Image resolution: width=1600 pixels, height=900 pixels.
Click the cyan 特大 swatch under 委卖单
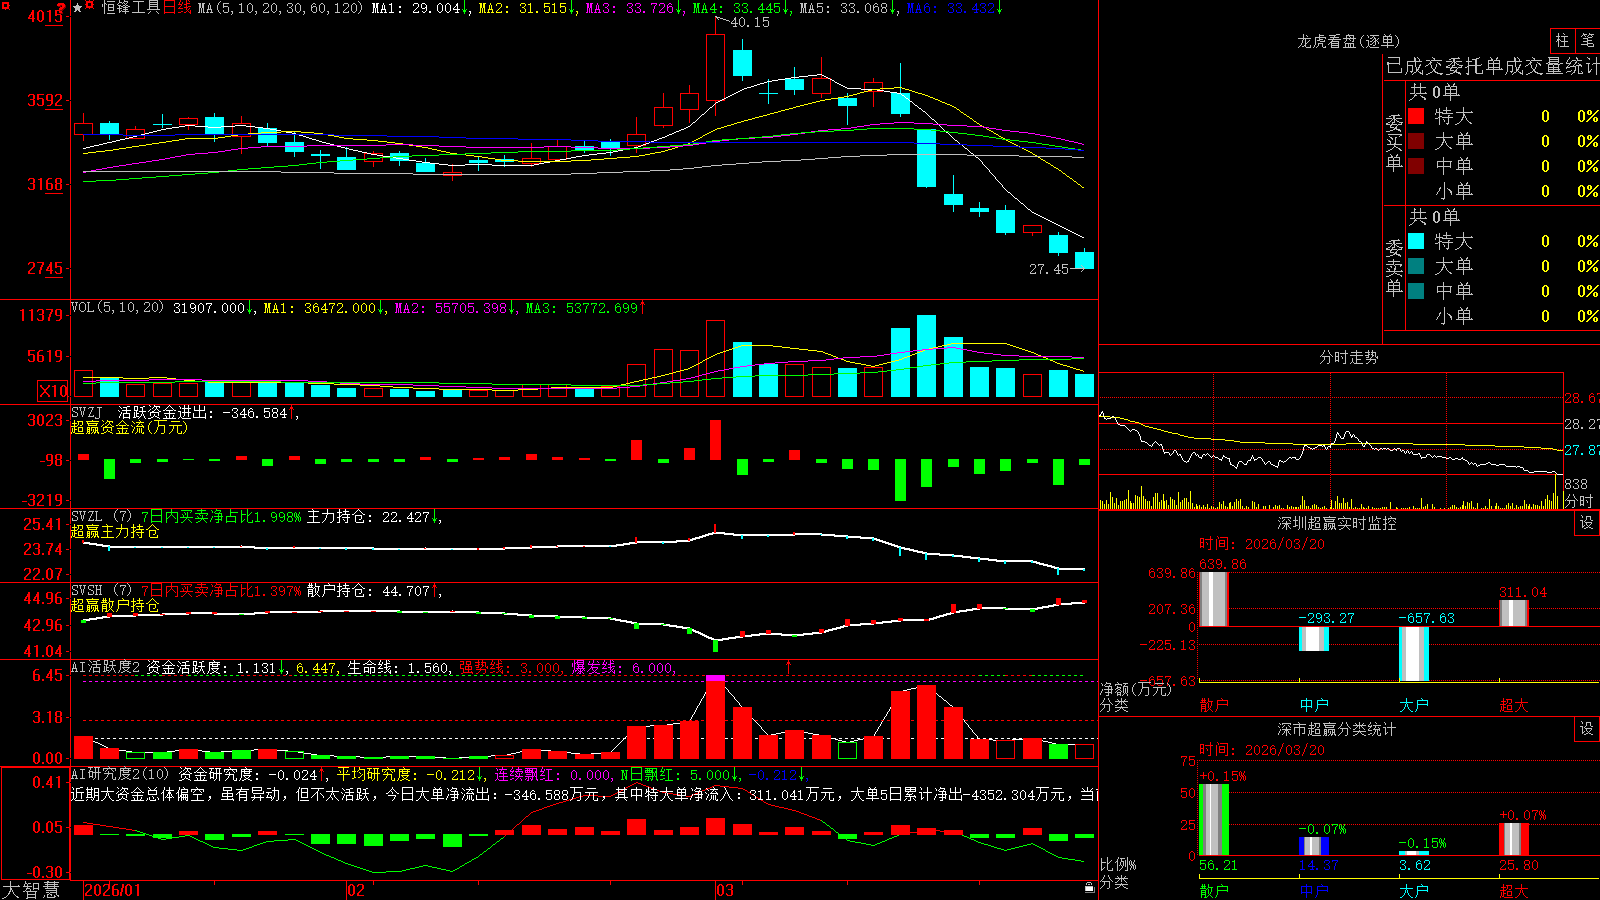point(1416,241)
